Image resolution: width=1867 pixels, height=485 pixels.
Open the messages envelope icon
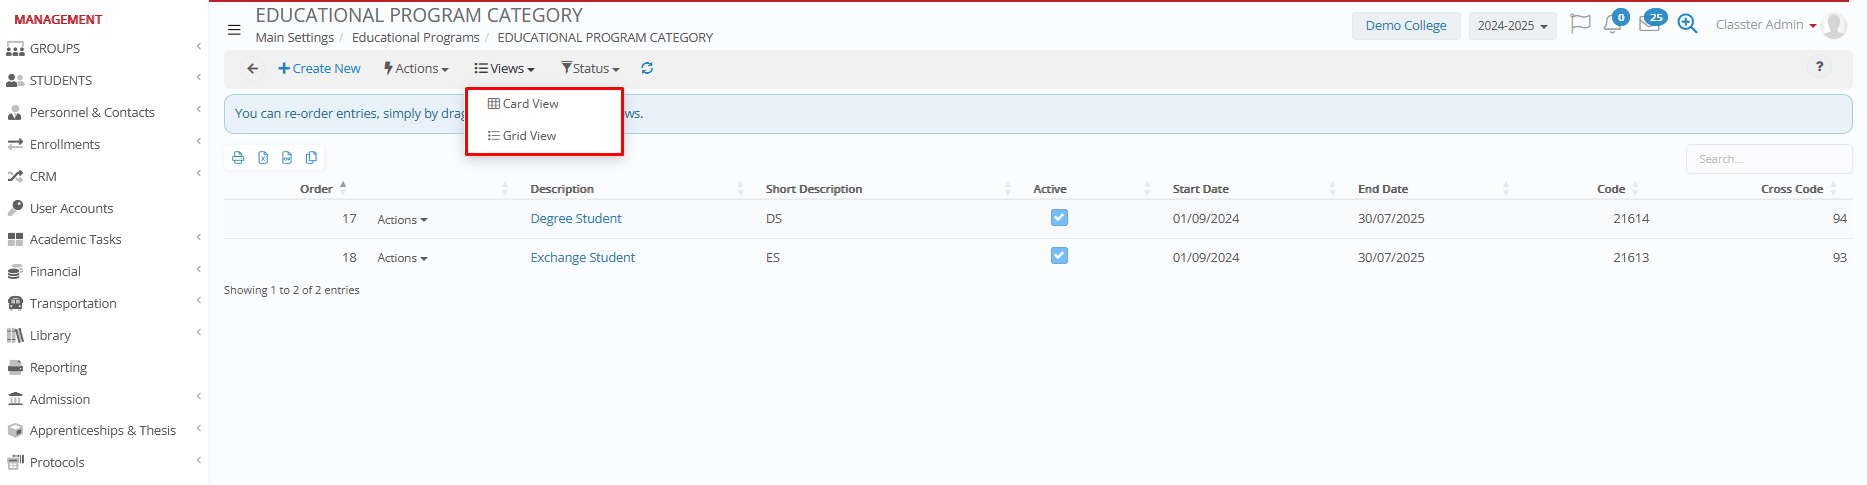click(x=1649, y=24)
